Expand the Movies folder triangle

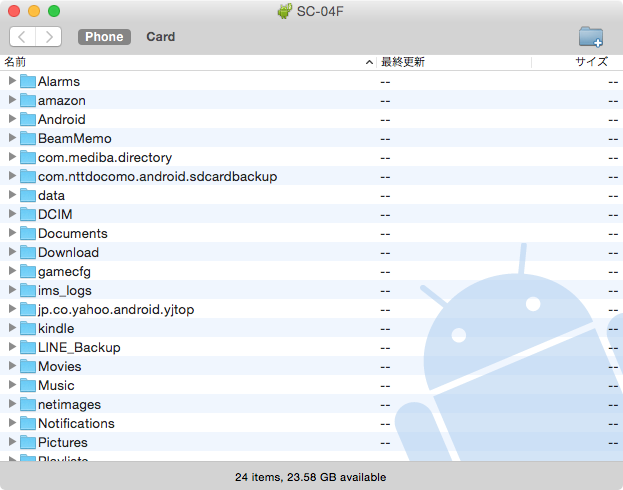coord(12,366)
